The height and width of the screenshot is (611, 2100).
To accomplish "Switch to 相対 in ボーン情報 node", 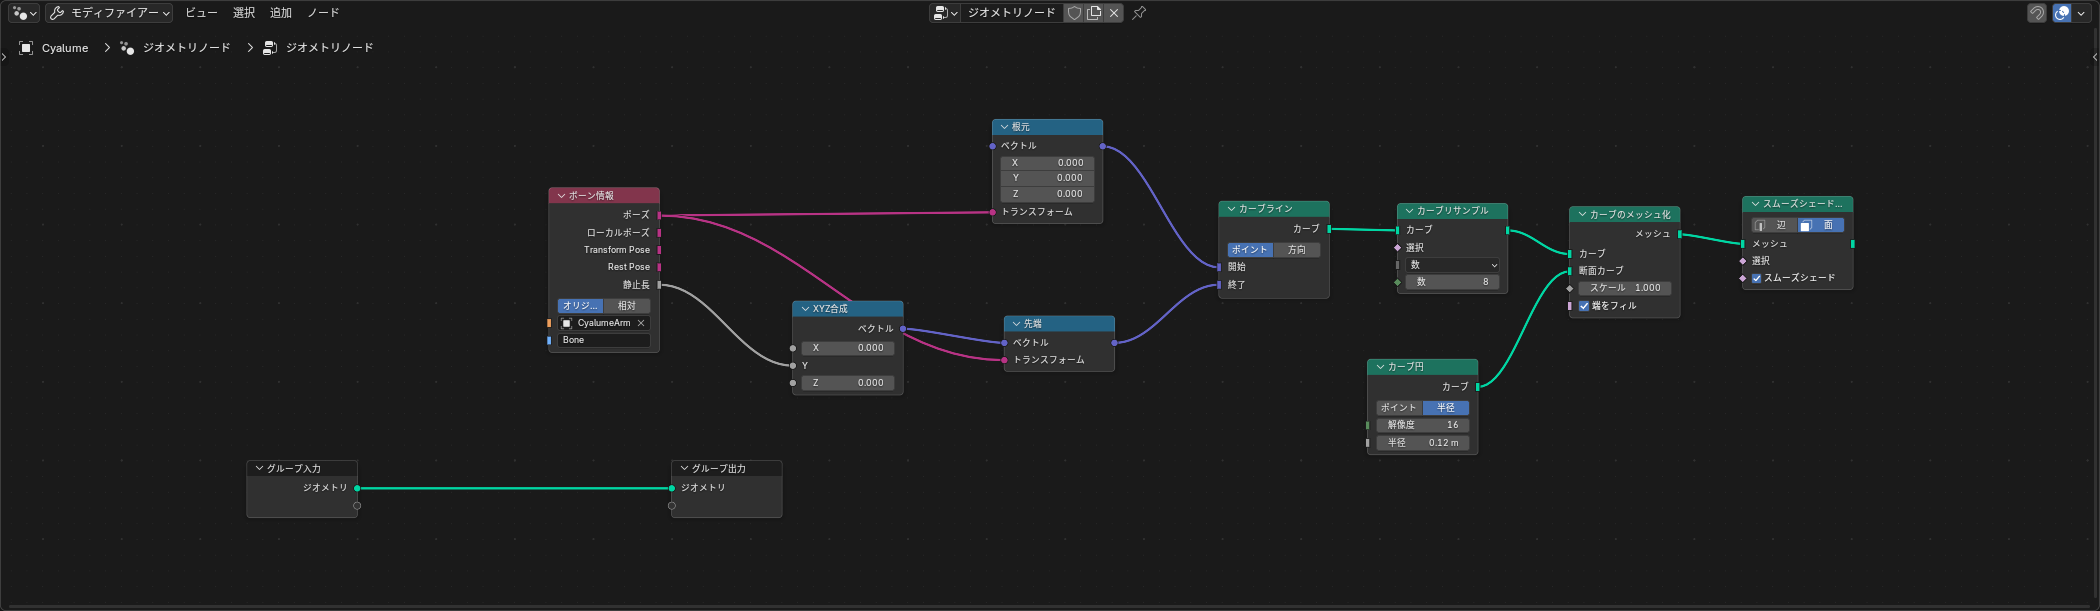I will (627, 306).
